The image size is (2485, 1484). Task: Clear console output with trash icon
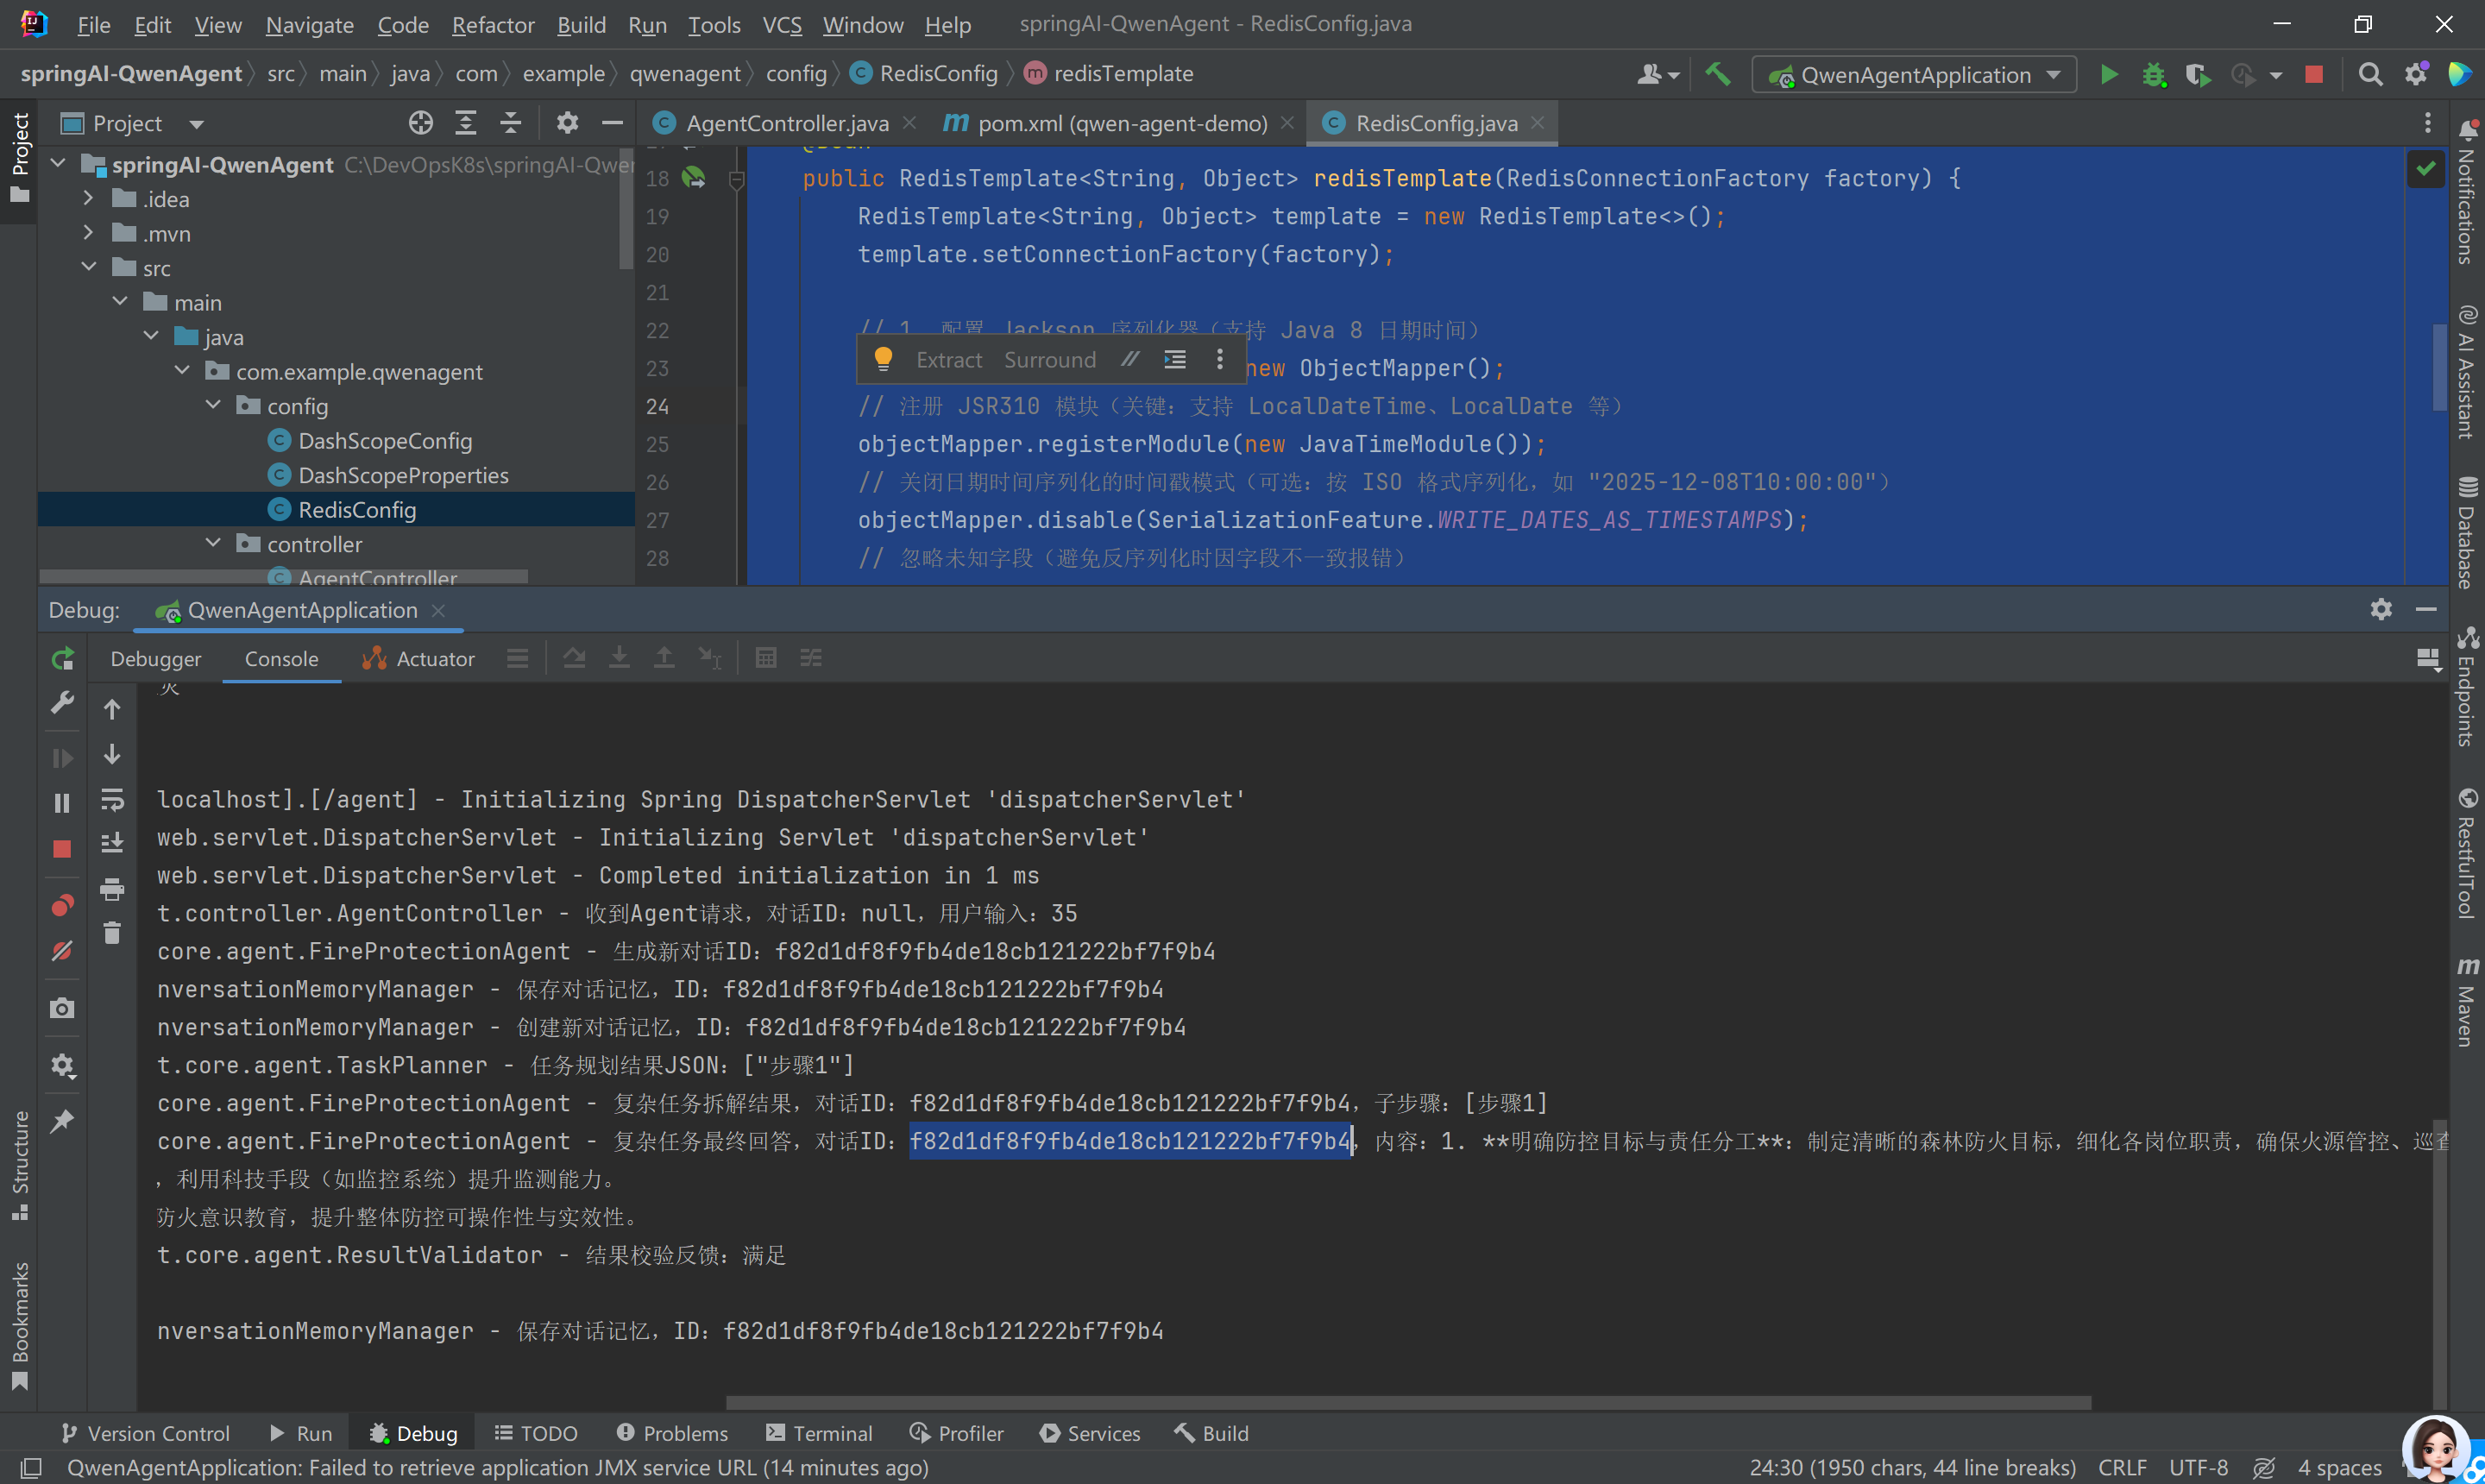[112, 933]
